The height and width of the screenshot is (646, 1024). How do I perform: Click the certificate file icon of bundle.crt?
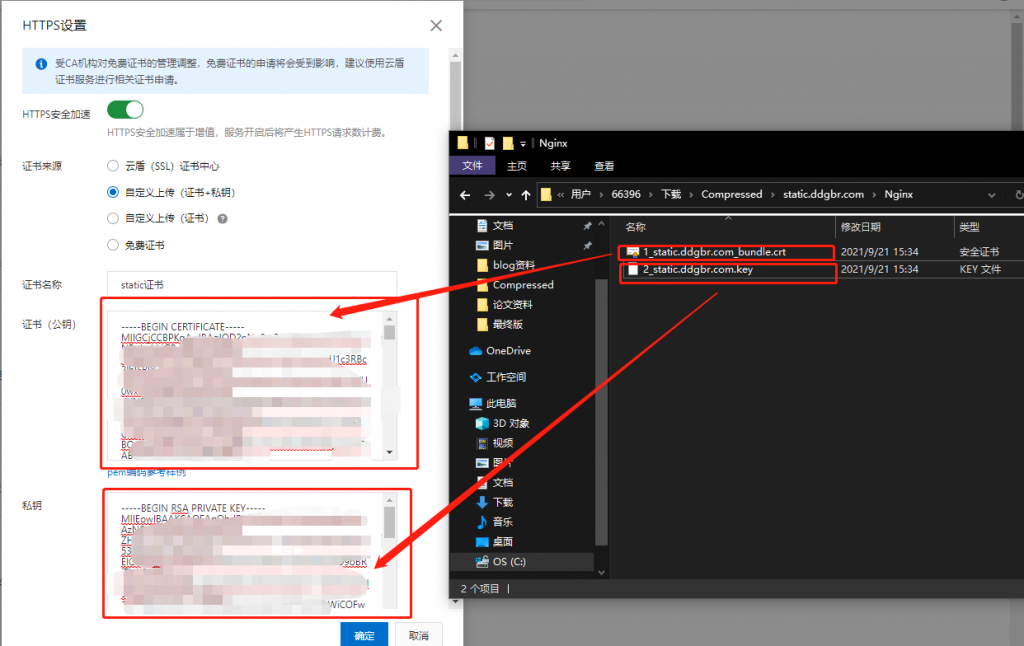point(632,251)
